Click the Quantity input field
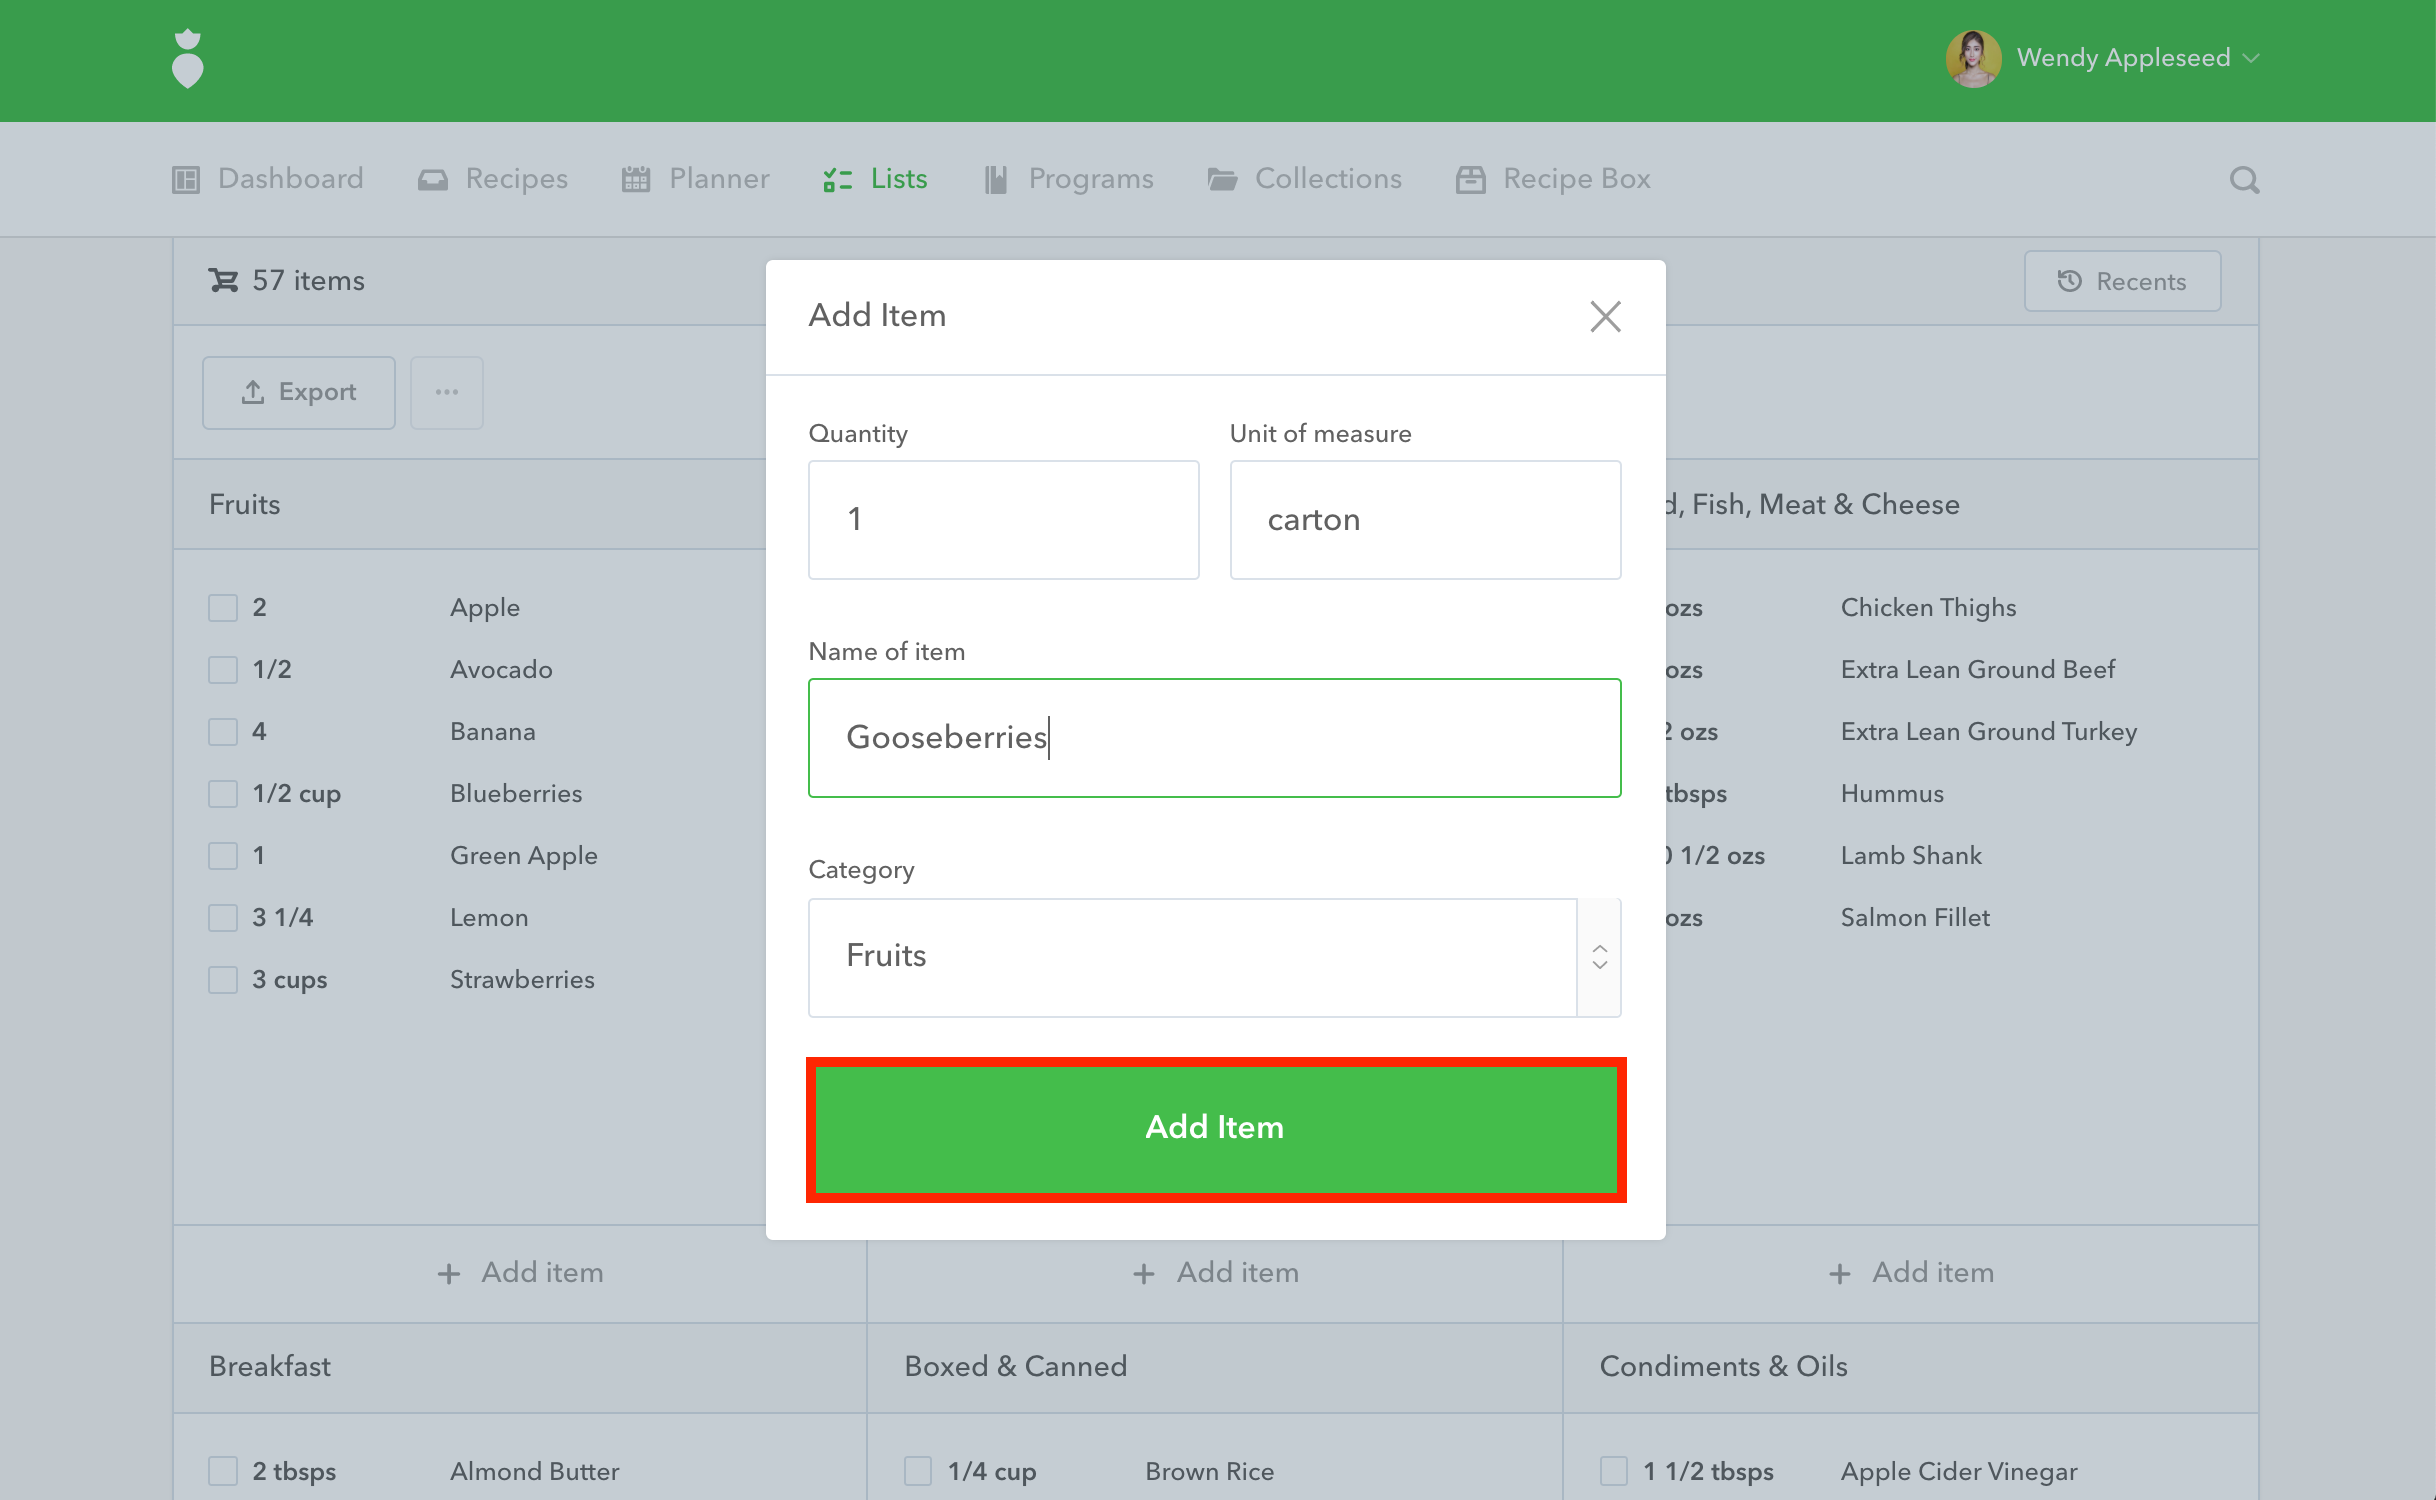Screen dimensions: 2436x1500 1003,520
